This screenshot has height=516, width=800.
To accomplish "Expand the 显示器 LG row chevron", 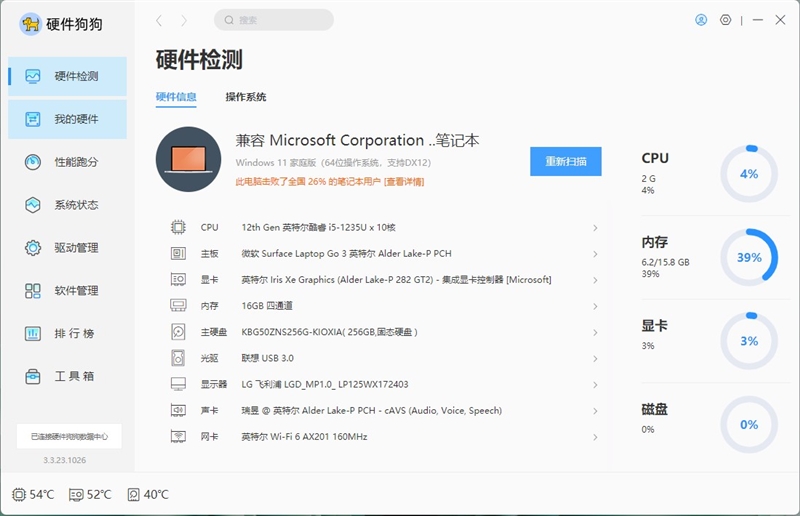I will point(595,384).
